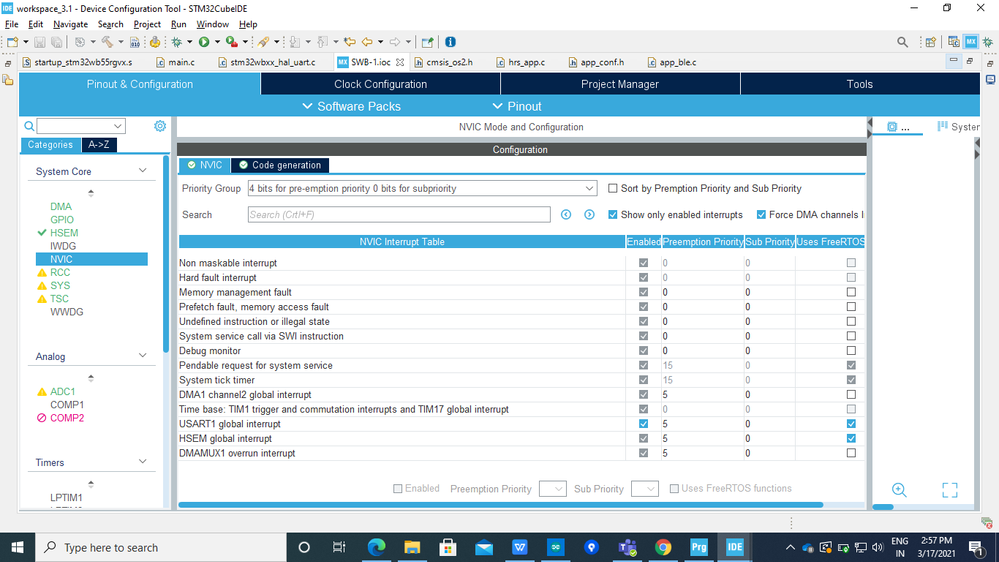Image resolution: width=999 pixels, height=562 pixels.
Task: Click the Pin editor icon in toolbar
Action: (x=428, y=42)
